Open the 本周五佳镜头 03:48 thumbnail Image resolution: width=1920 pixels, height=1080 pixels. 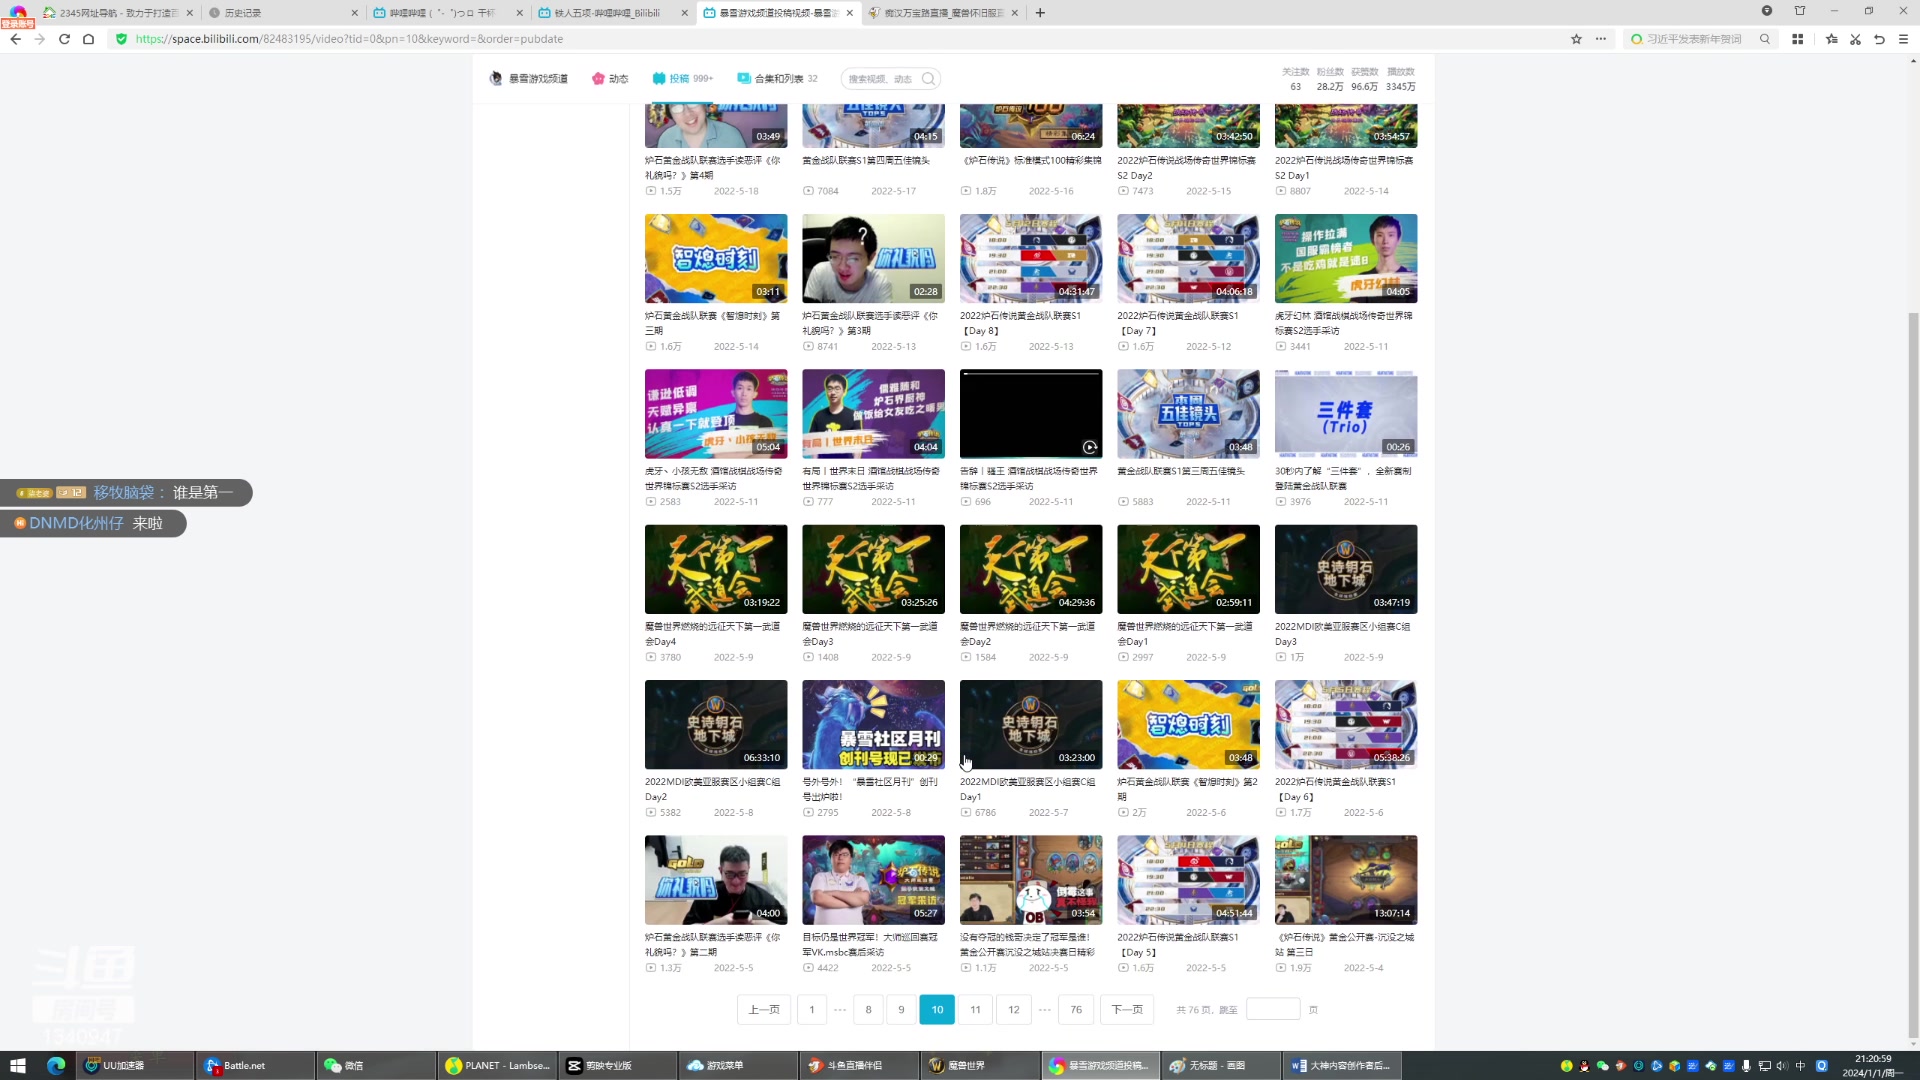pos(1188,413)
